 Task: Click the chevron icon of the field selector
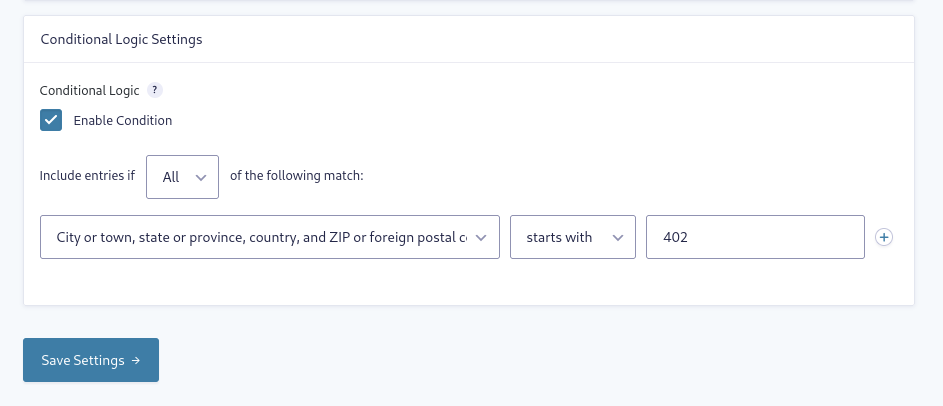point(481,238)
